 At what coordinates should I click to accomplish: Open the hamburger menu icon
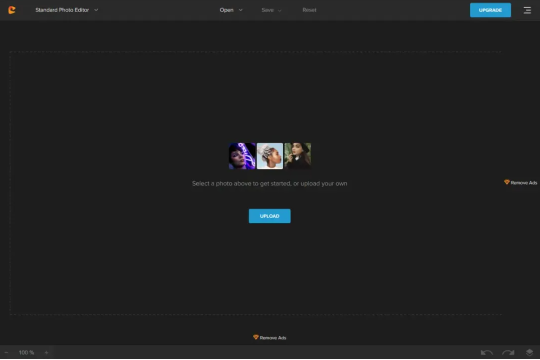click(527, 10)
